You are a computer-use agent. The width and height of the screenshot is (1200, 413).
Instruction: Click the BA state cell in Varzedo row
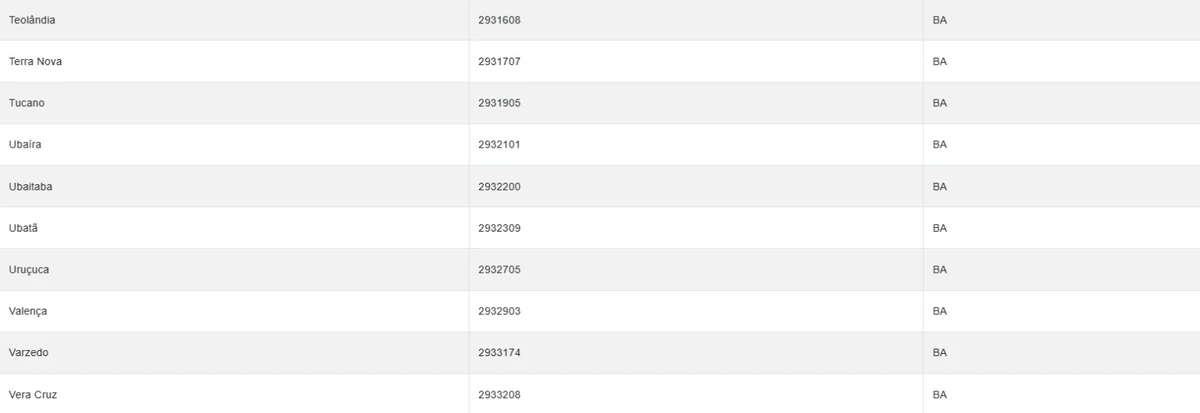(x=939, y=353)
